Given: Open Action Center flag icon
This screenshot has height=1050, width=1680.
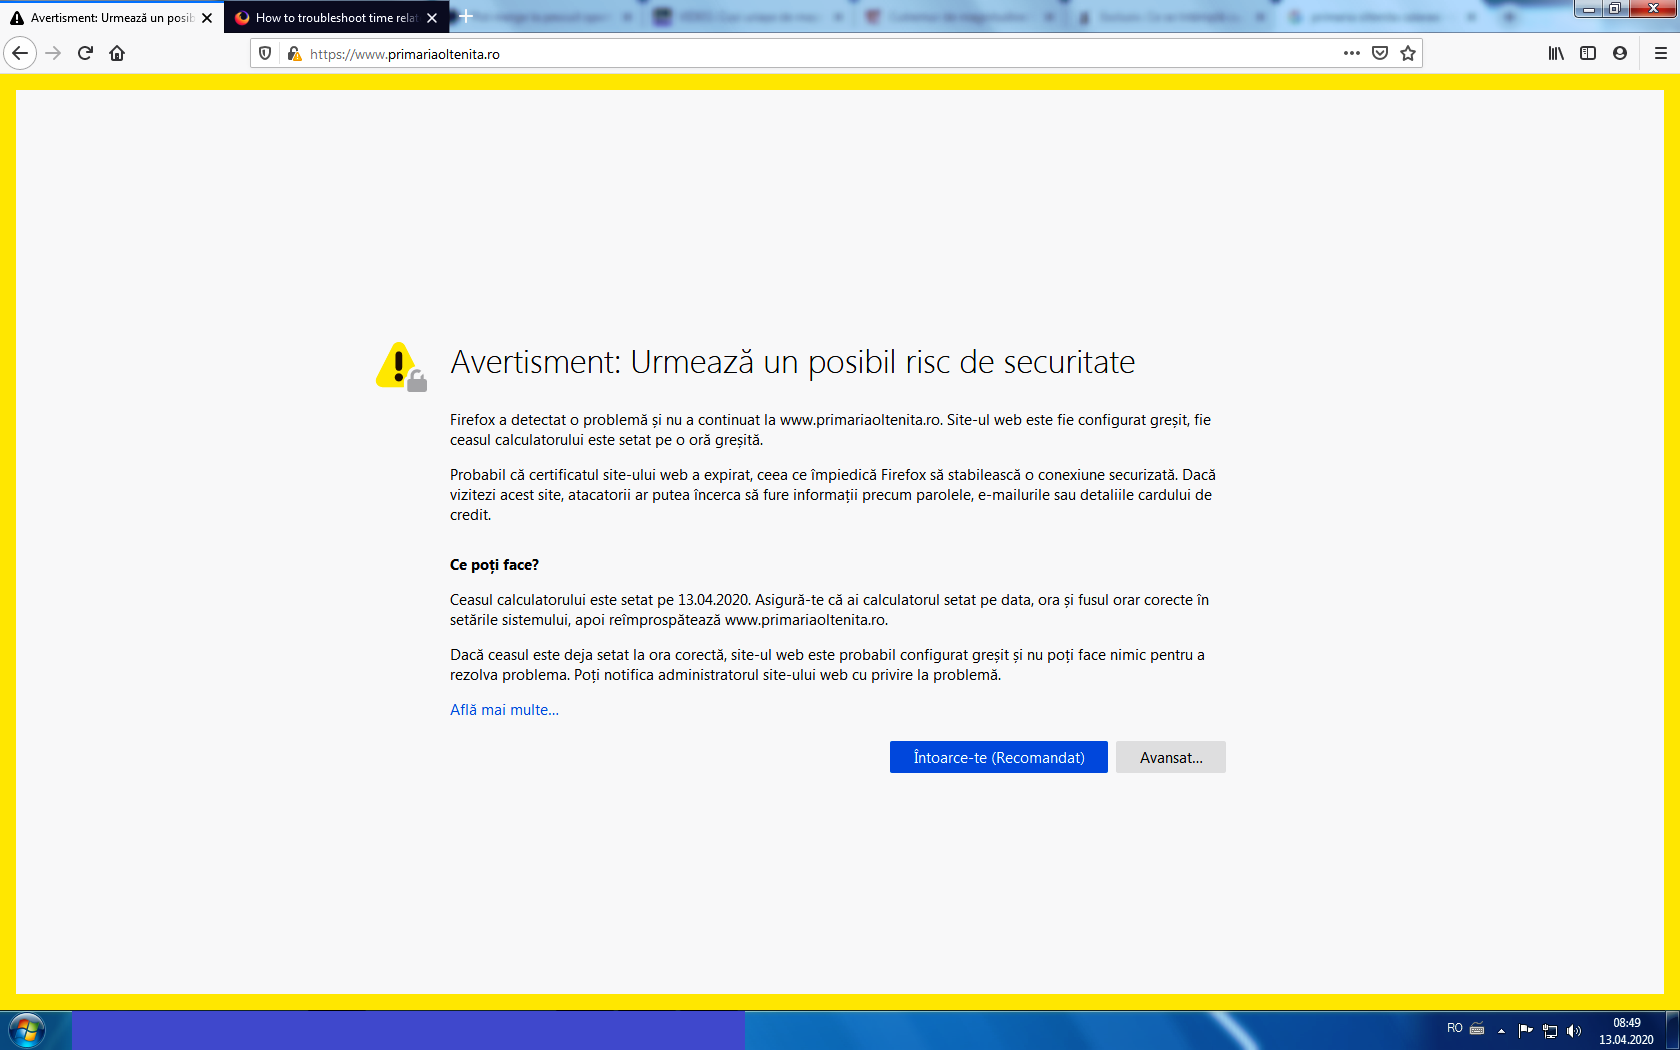Looking at the screenshot, I should 1525,1030.
